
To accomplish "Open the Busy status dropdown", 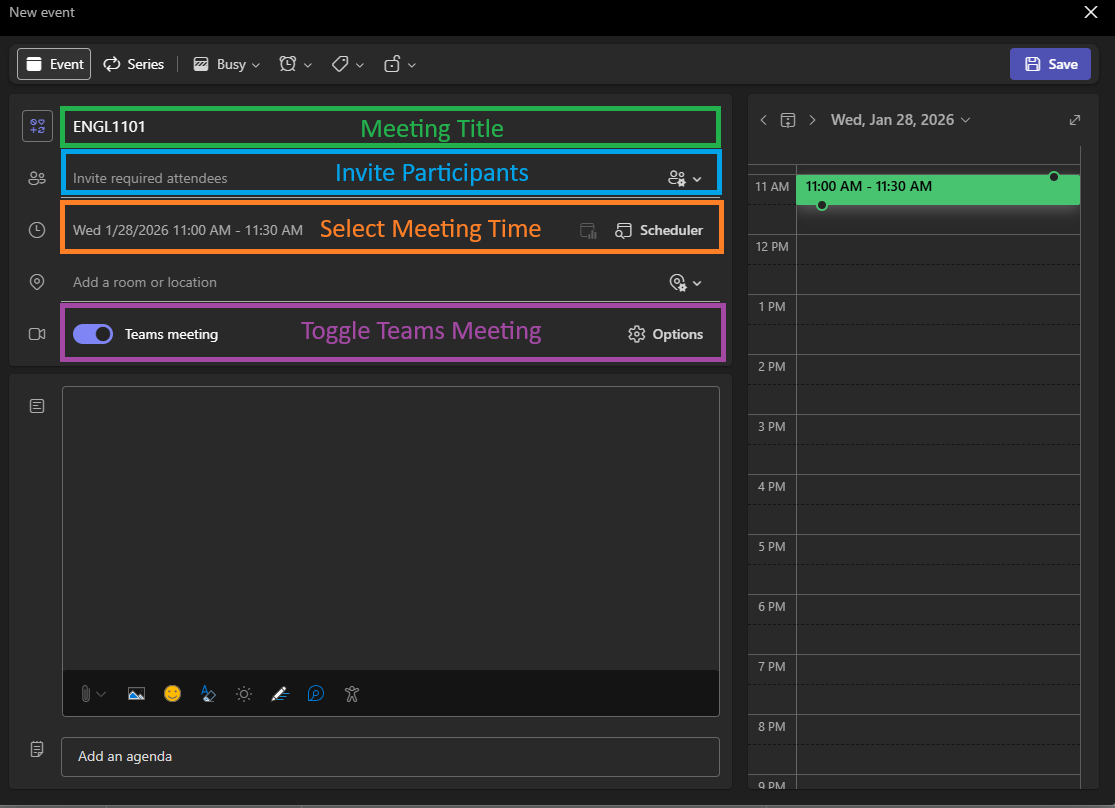I will (226, 64).
